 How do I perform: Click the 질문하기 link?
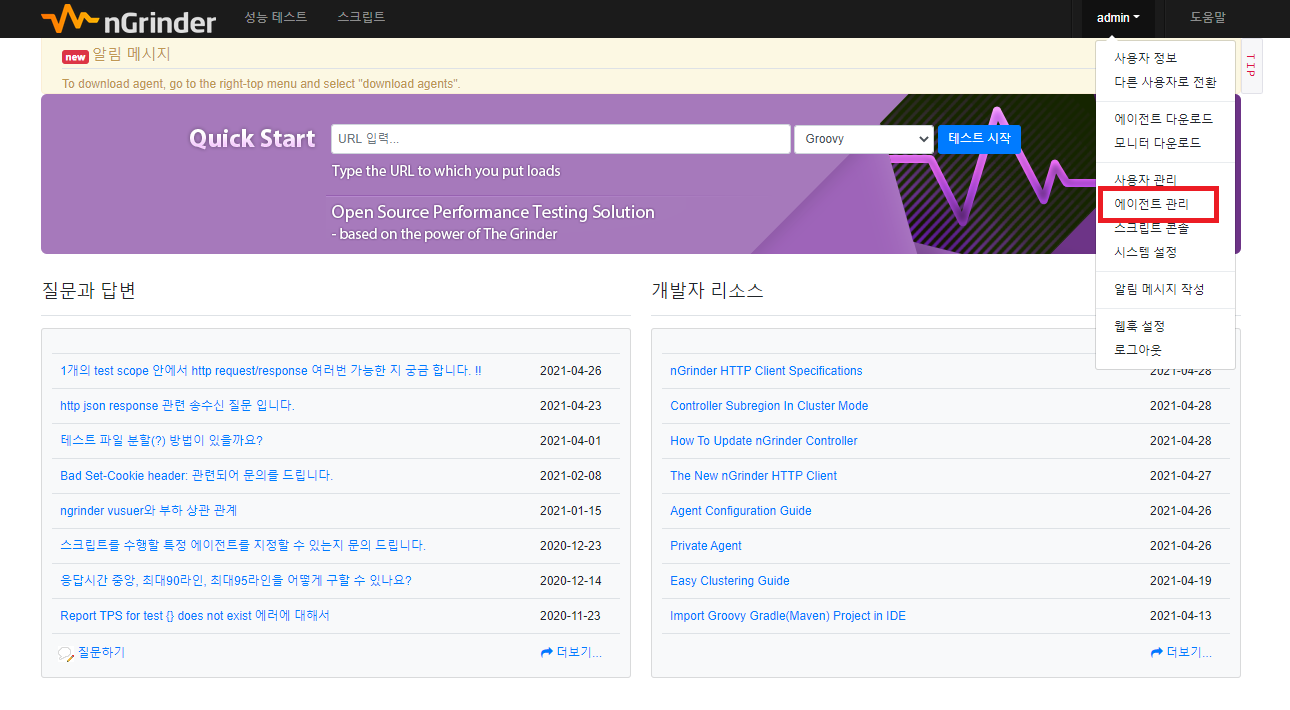[x=101, y=653]
